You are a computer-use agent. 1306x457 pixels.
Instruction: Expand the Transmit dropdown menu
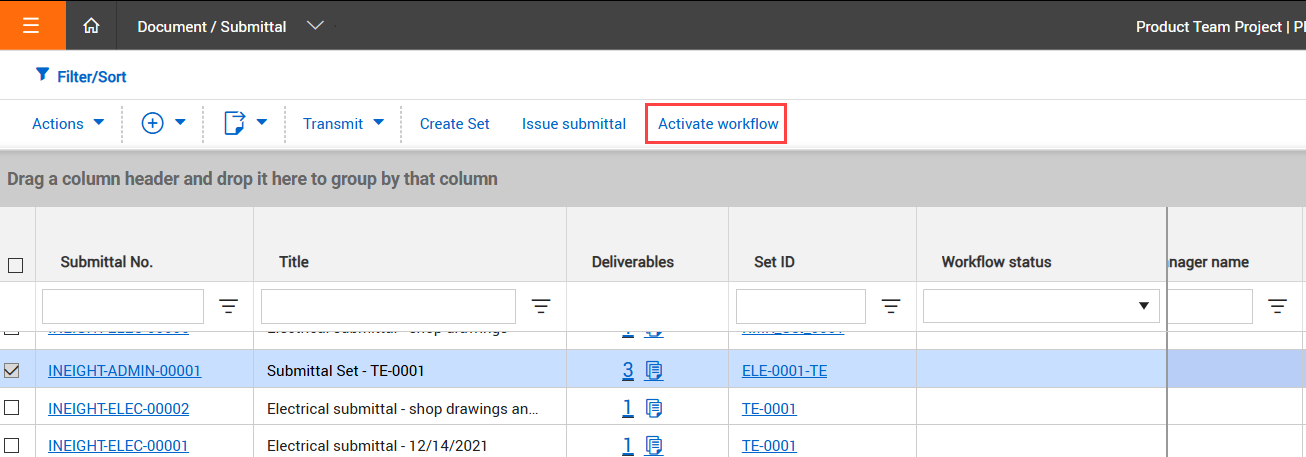point(343,124)
